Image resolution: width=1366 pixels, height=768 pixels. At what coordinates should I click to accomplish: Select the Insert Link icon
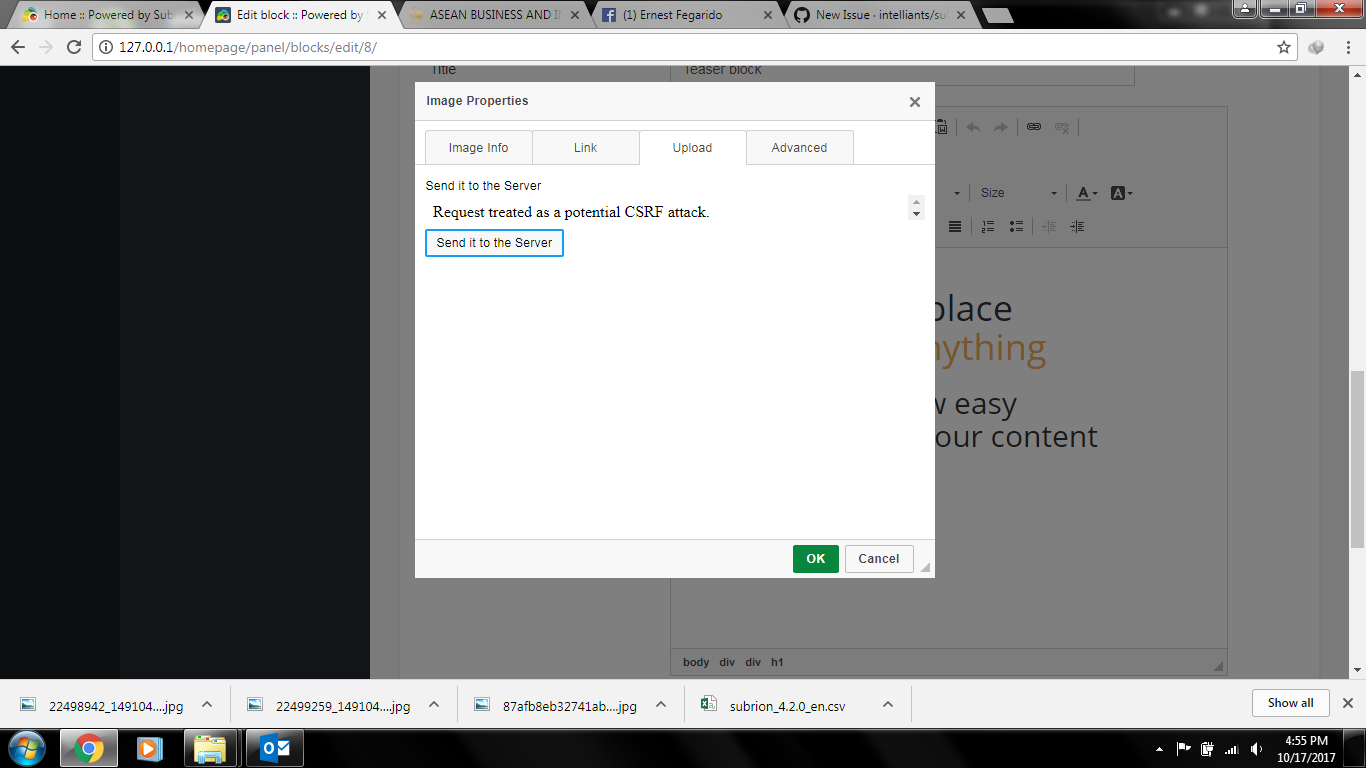click(x=1034, y=127)
